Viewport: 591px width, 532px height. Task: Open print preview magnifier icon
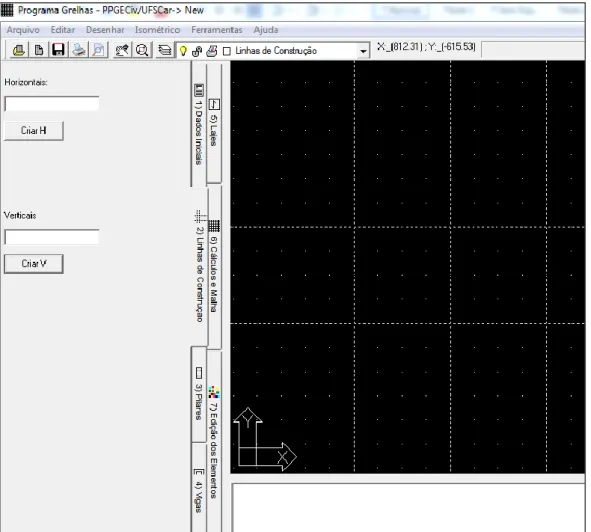[x=98, y=50]
